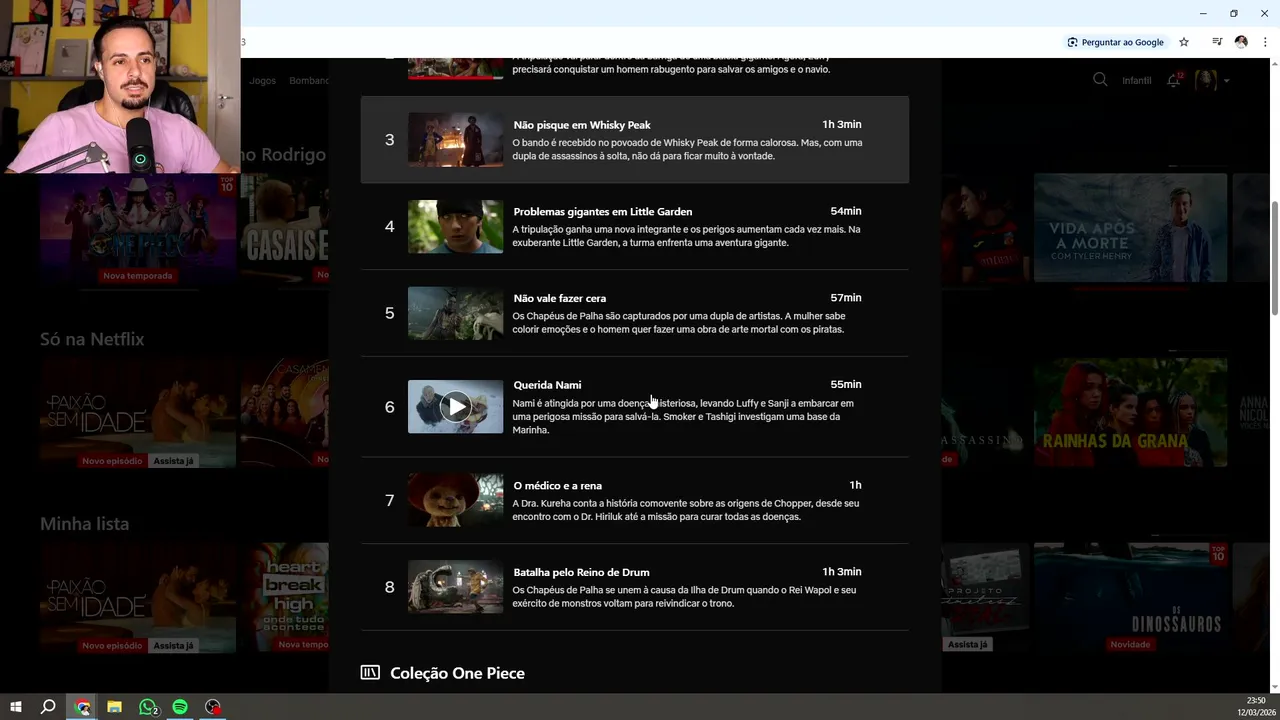Open the Chrome profile avatar
The image size is (1280, 720).
[x=1241, y=42]
